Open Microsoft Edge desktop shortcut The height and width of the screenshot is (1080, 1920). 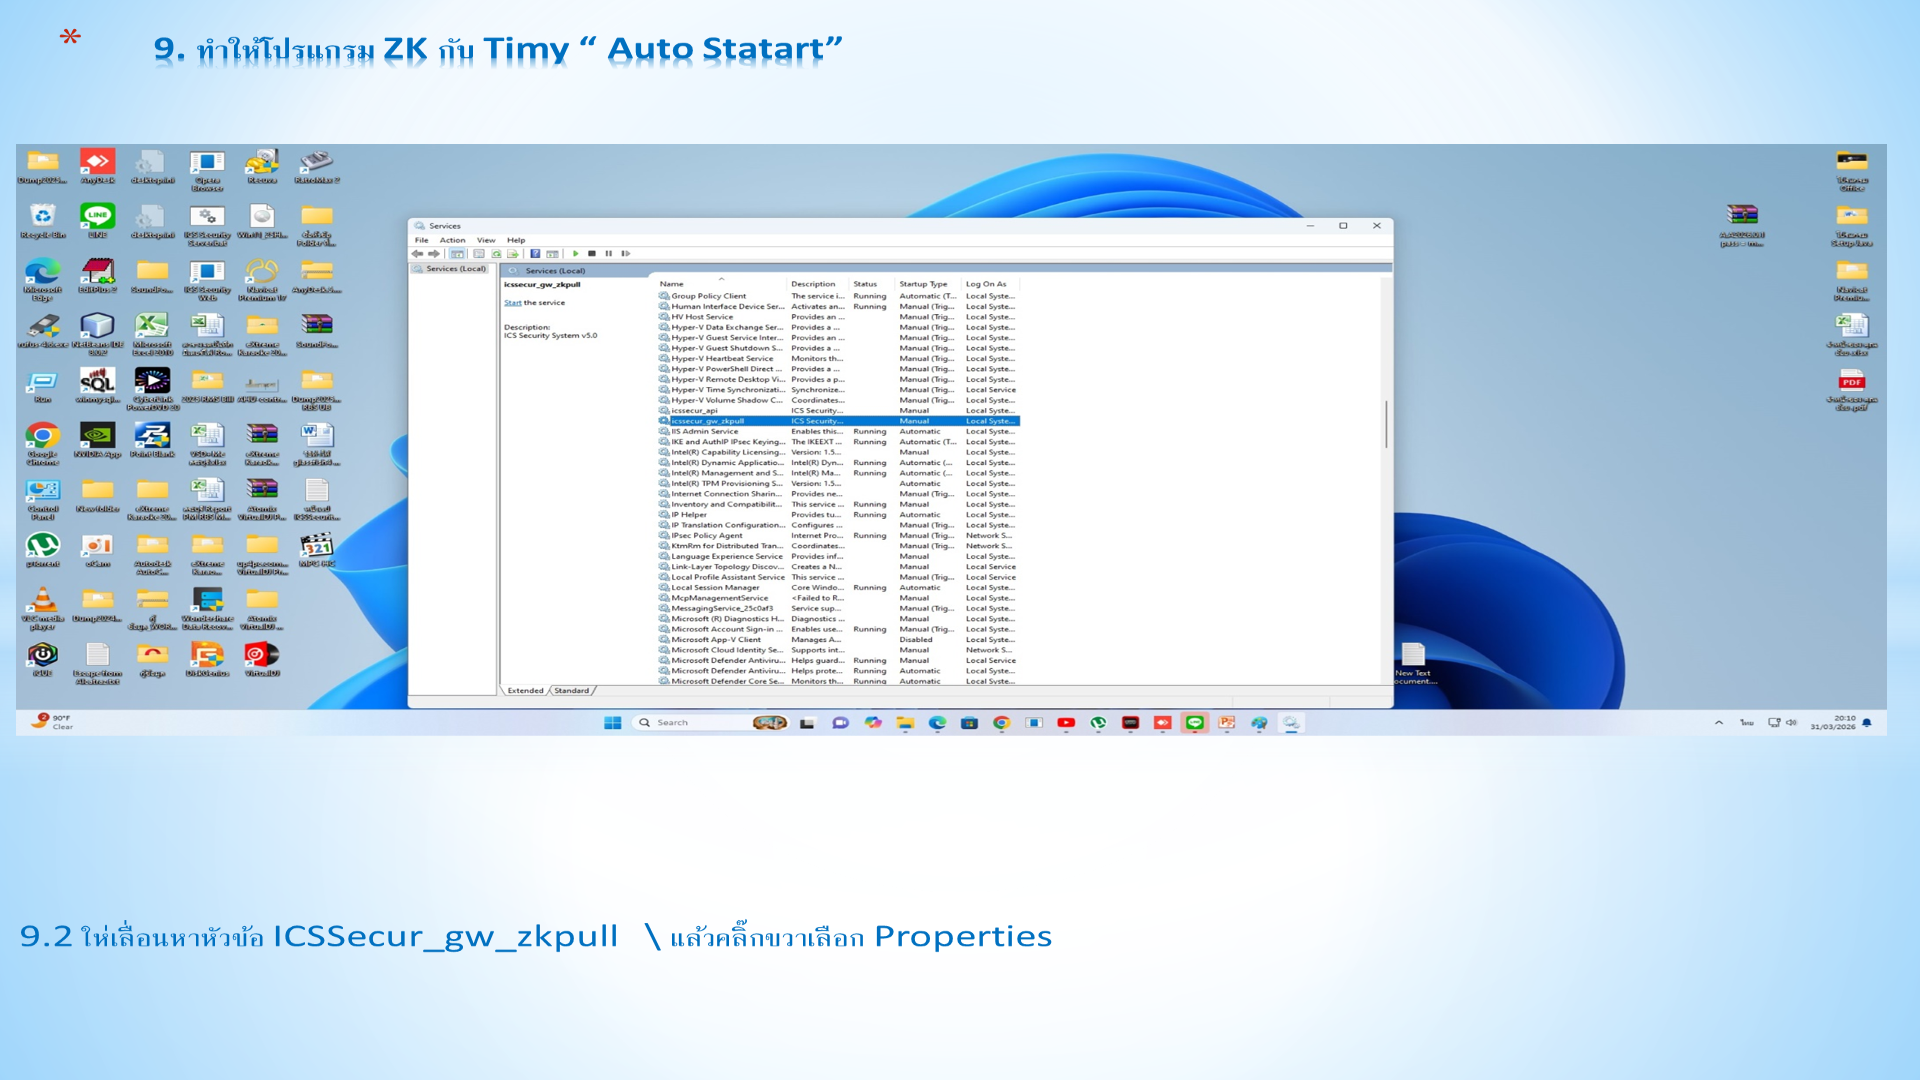point(42,280)
